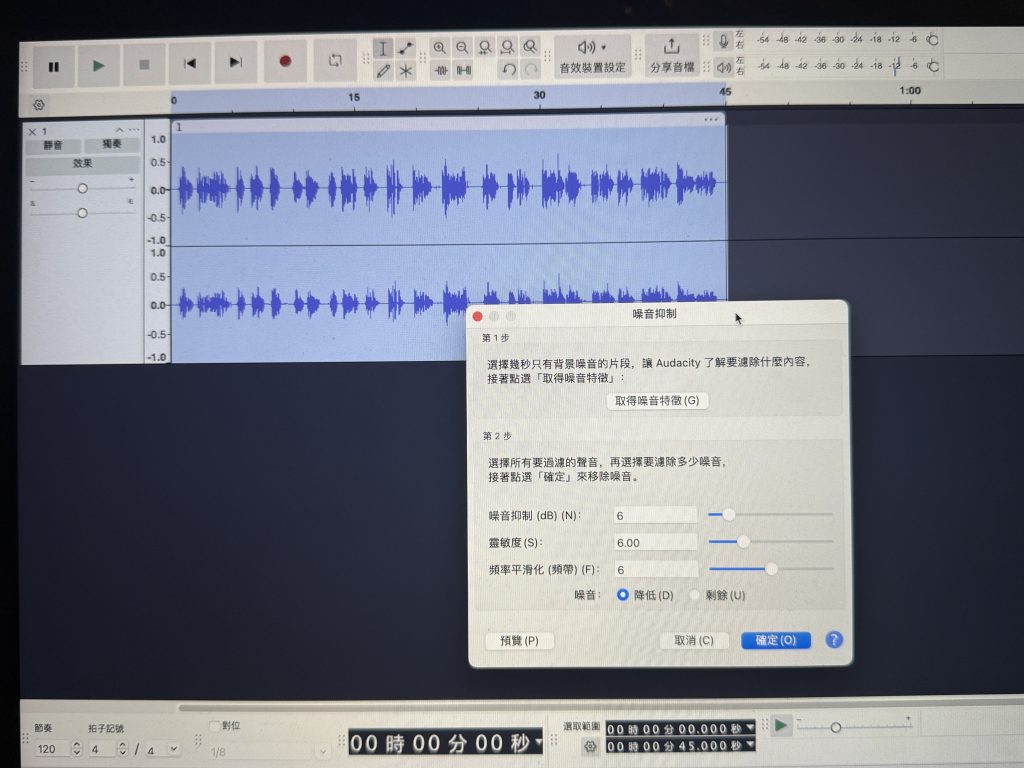Open the 效果 effects panel on track
The height and width of the screenshot is (768, 1024).
82,163
